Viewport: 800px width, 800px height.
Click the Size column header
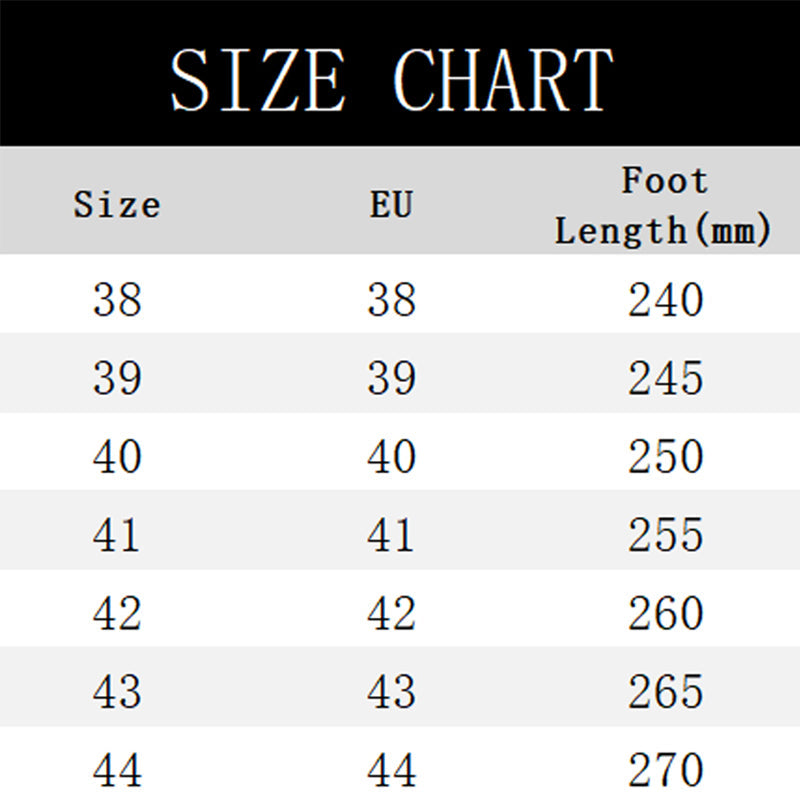(117, 205)
